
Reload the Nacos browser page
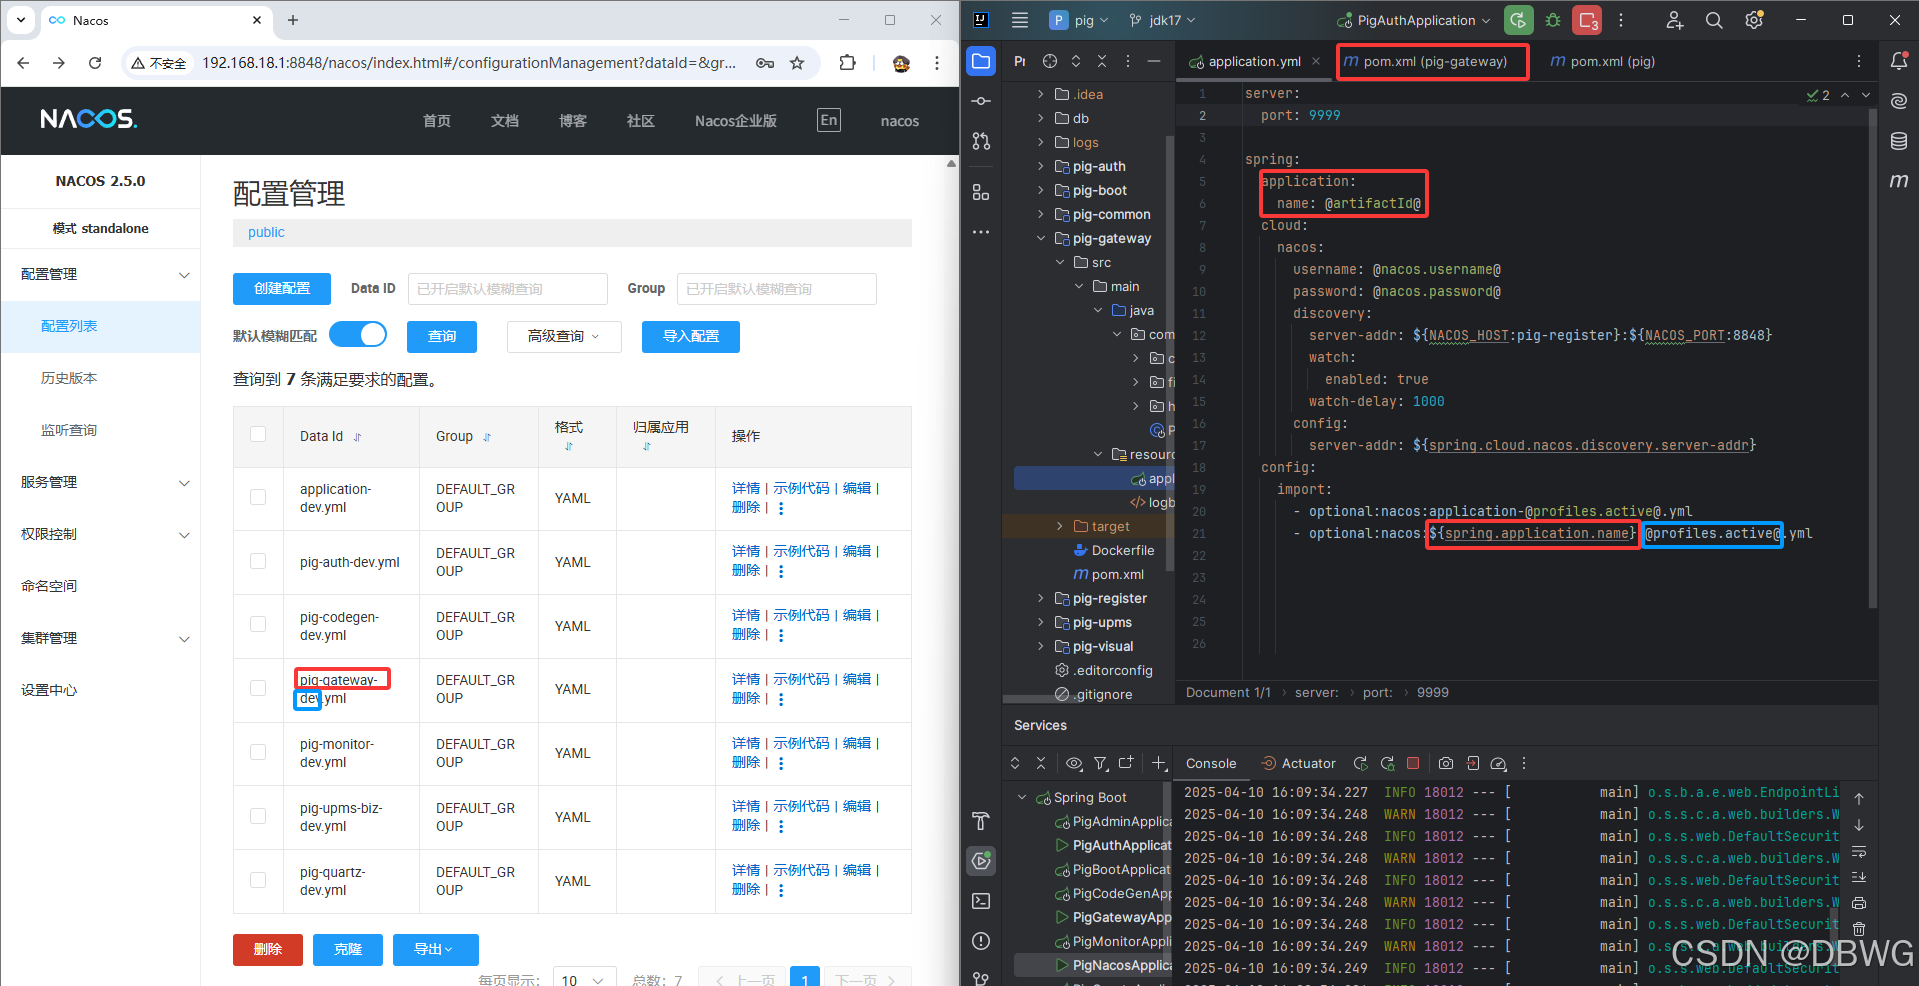tap(95, 63)
